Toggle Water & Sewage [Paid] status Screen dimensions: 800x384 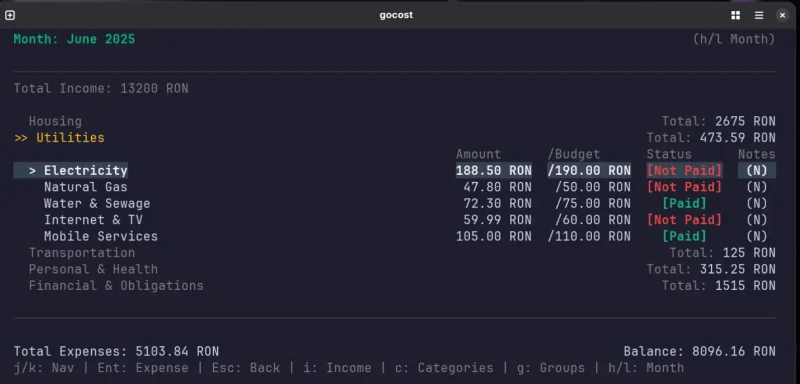point(685,203)
